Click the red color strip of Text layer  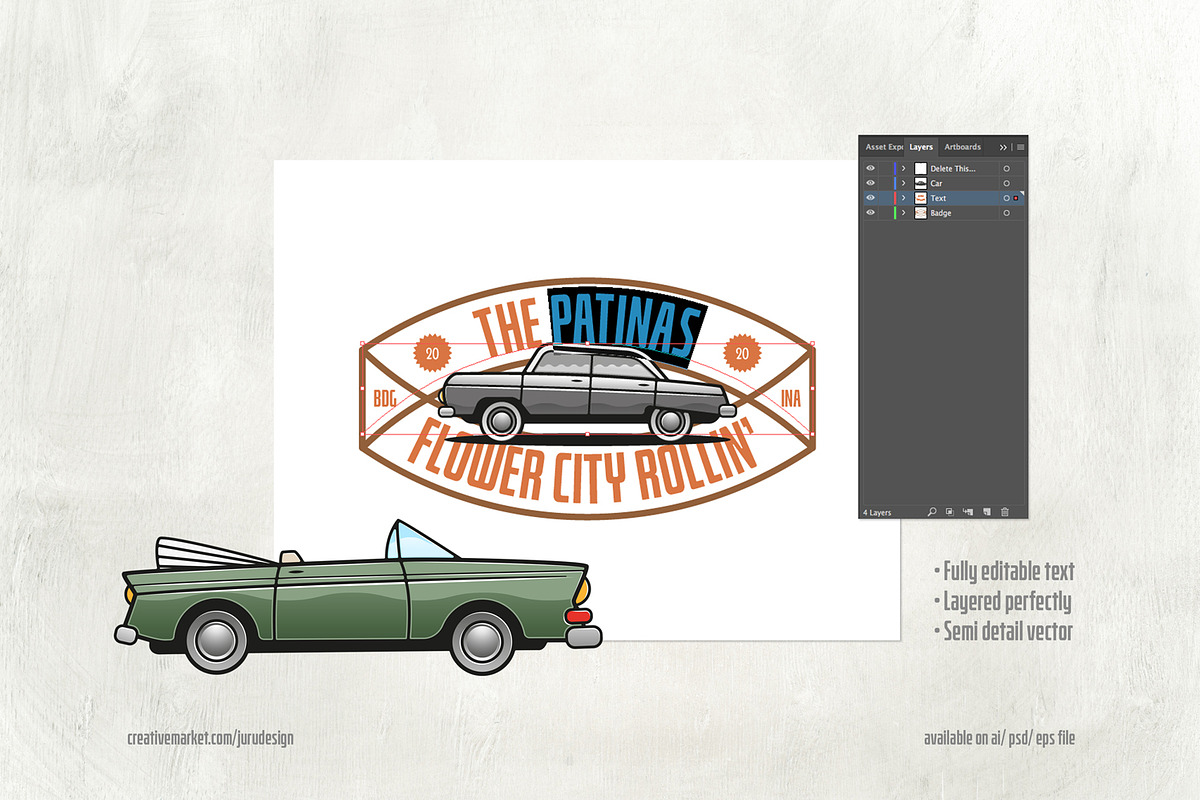895,198
